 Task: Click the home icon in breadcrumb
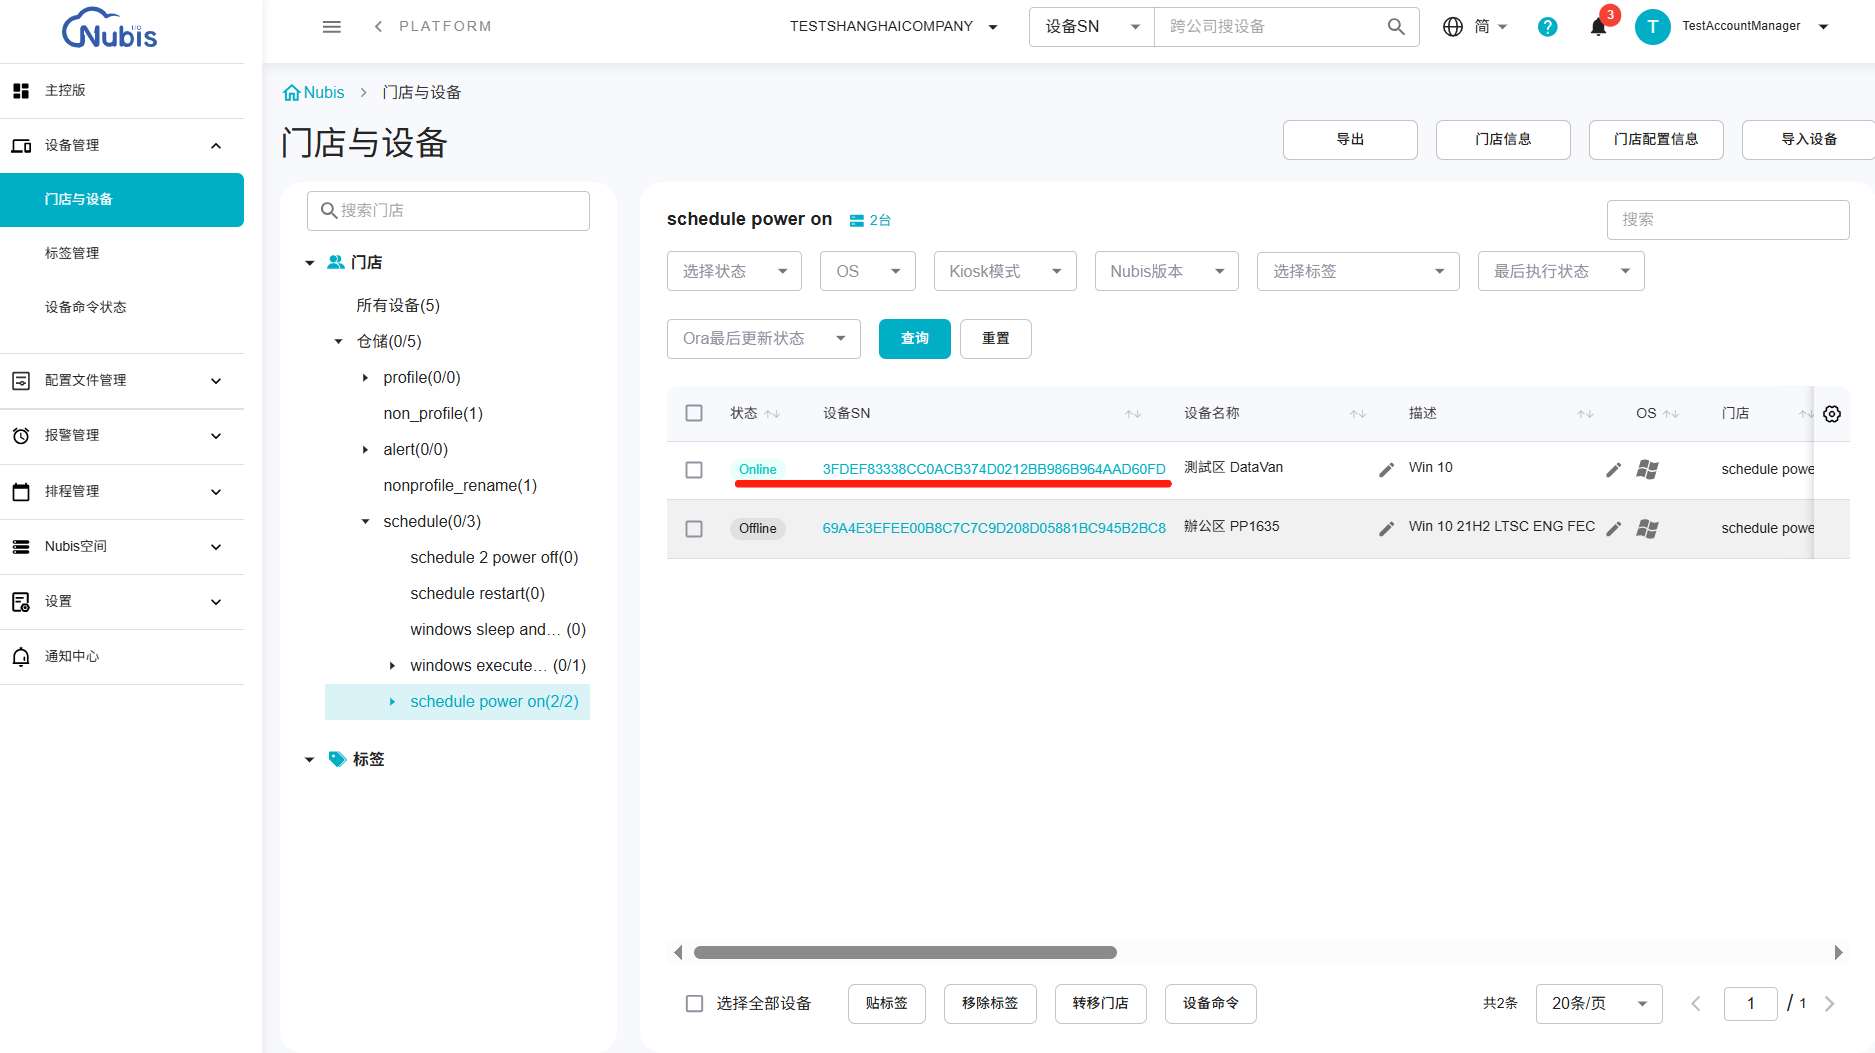292,93
